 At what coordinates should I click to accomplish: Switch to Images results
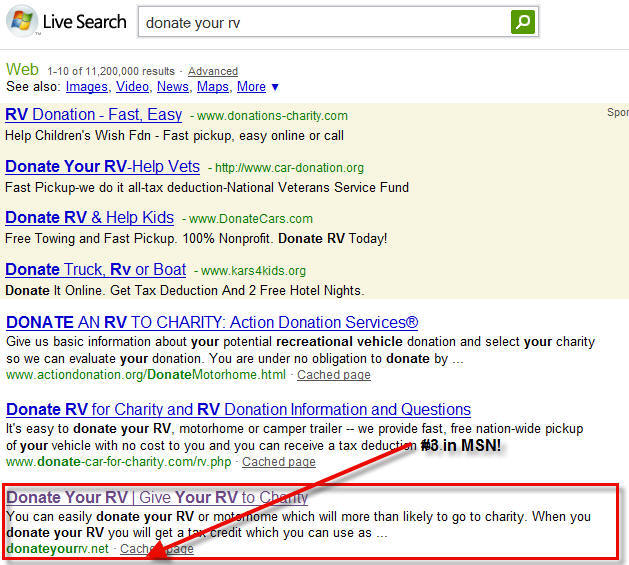point(87,87)
